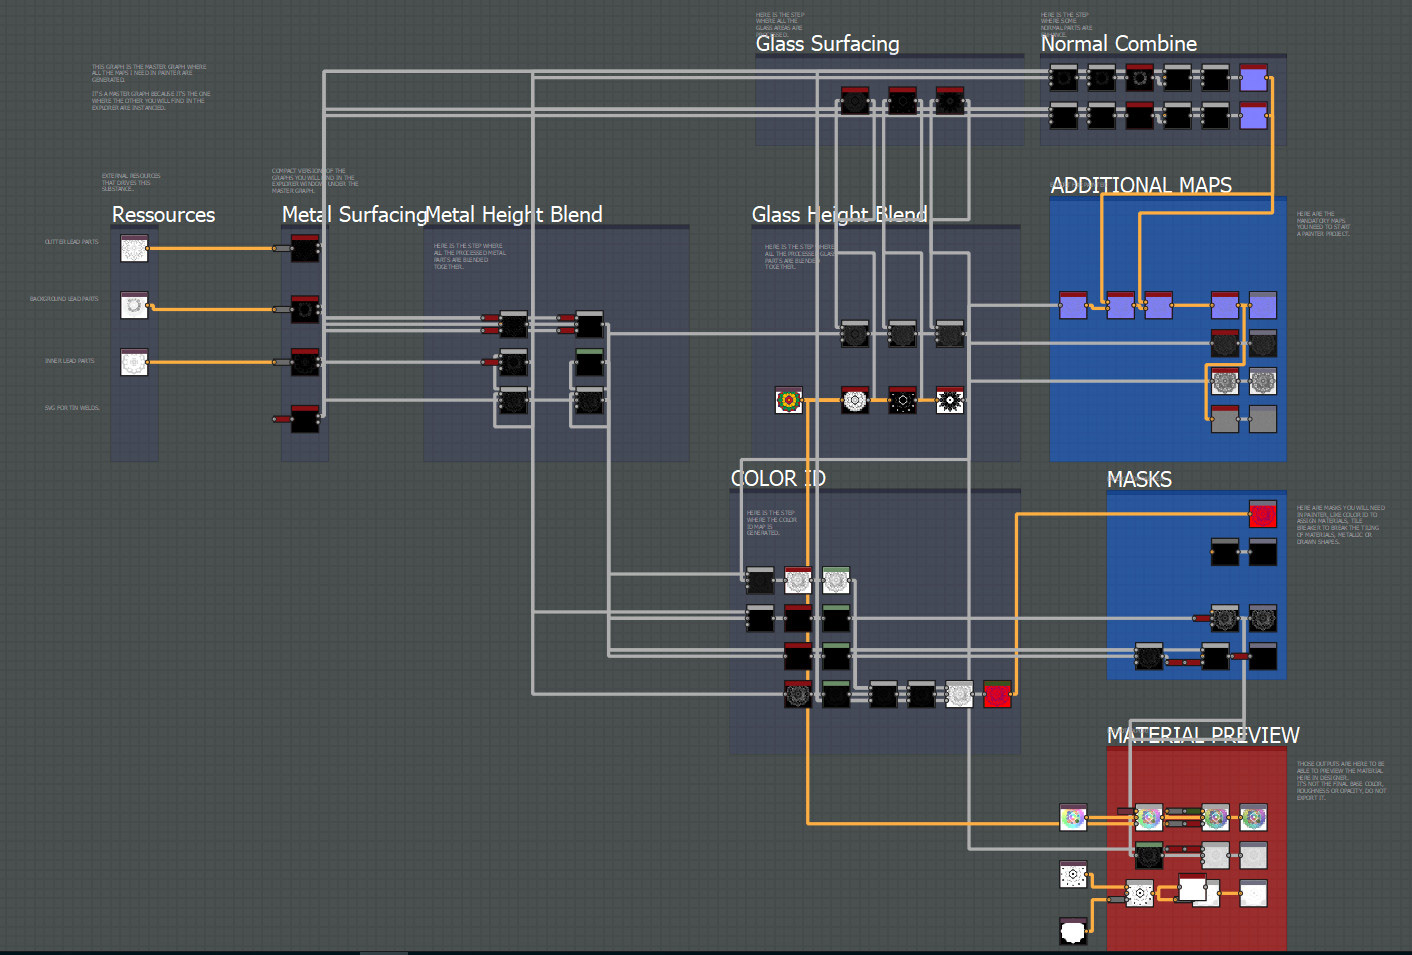1412x955 pixels.
Task: Select the MATERIAL PREVIEW frame title
Action: click(1203, 735)
